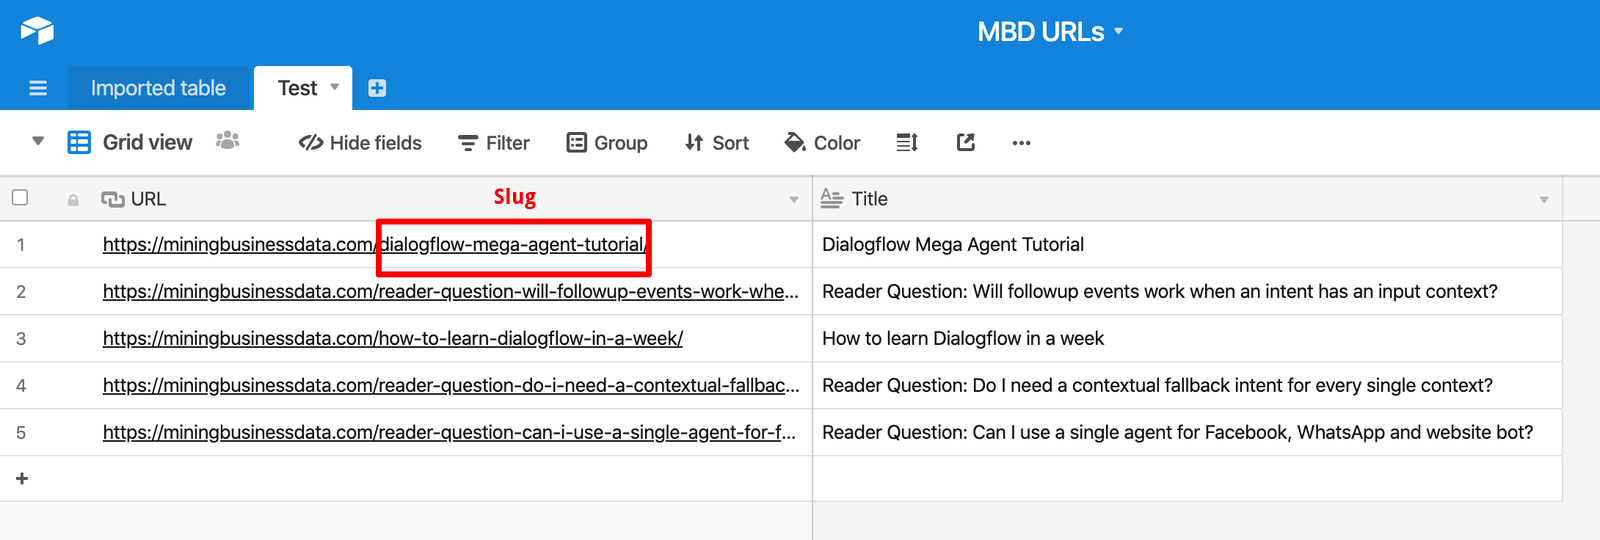Image resolution: width=1600 pixels, height=540 pixels.
Task: Open the Sort settings
Action: 717,143
